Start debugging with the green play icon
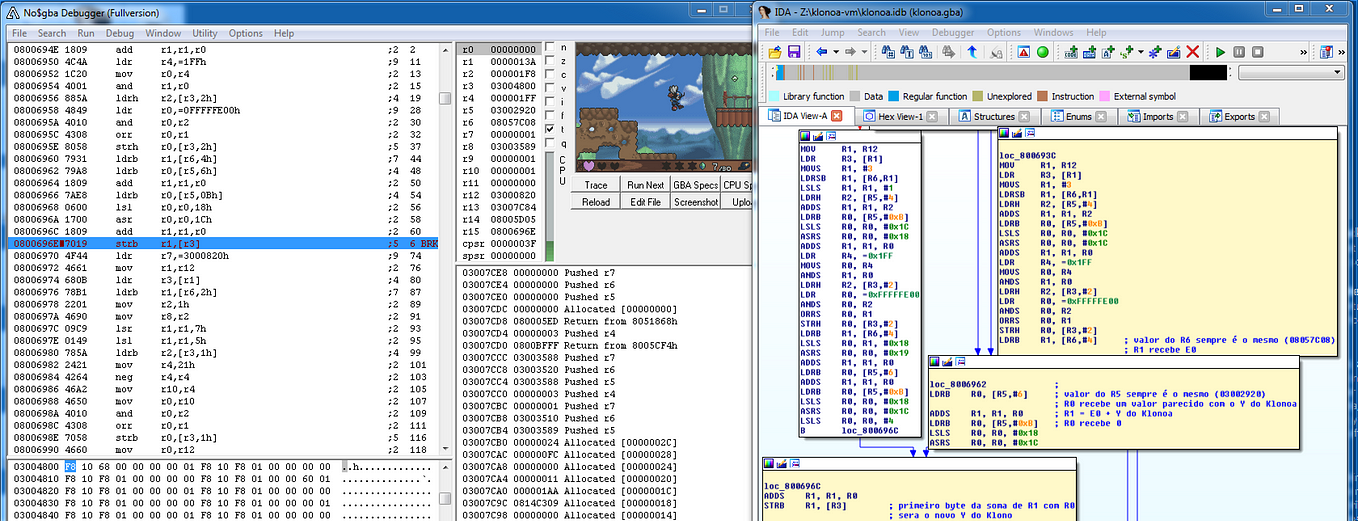Viewport: 1358px width, 521px height. (1221, 51)
